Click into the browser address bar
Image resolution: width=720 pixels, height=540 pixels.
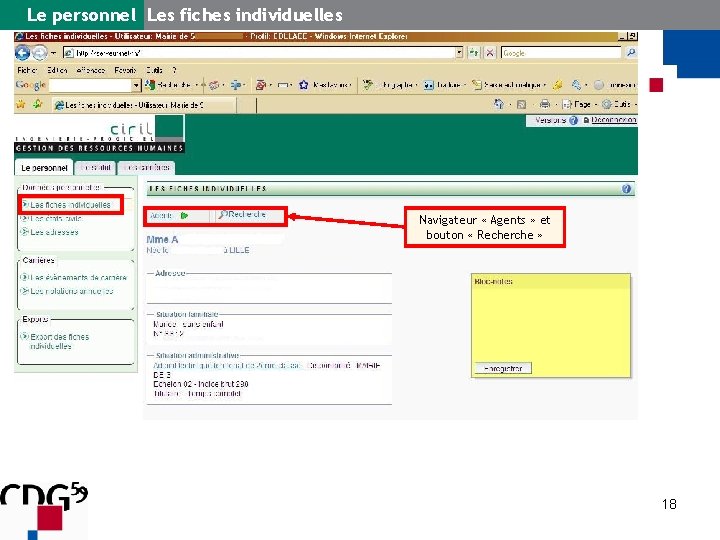[x=259, y=53]
